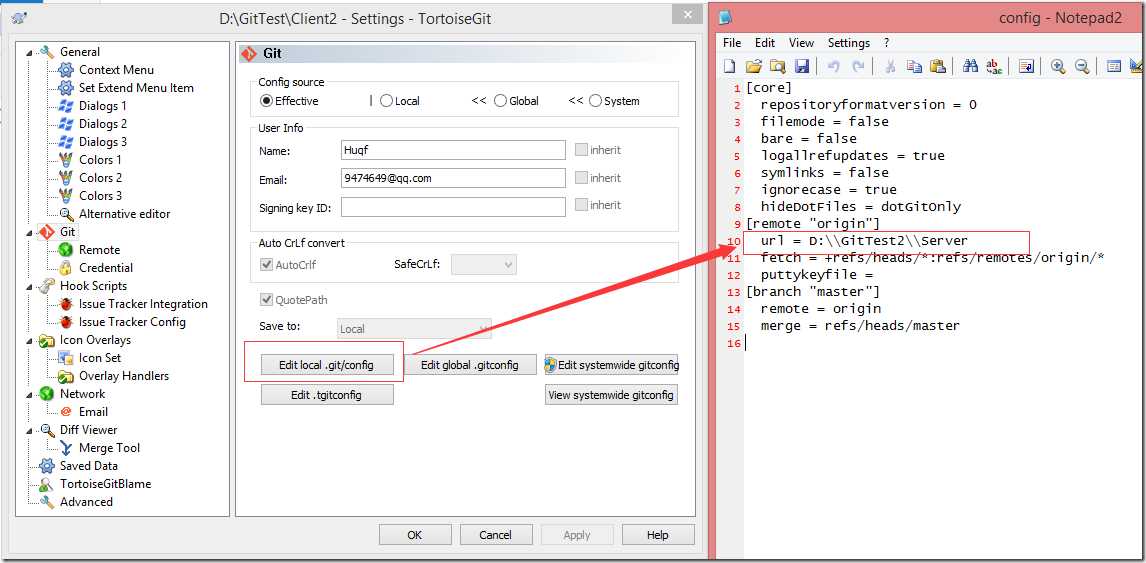Open Save to dropdown
The image size is (1146, 563).
414,329
